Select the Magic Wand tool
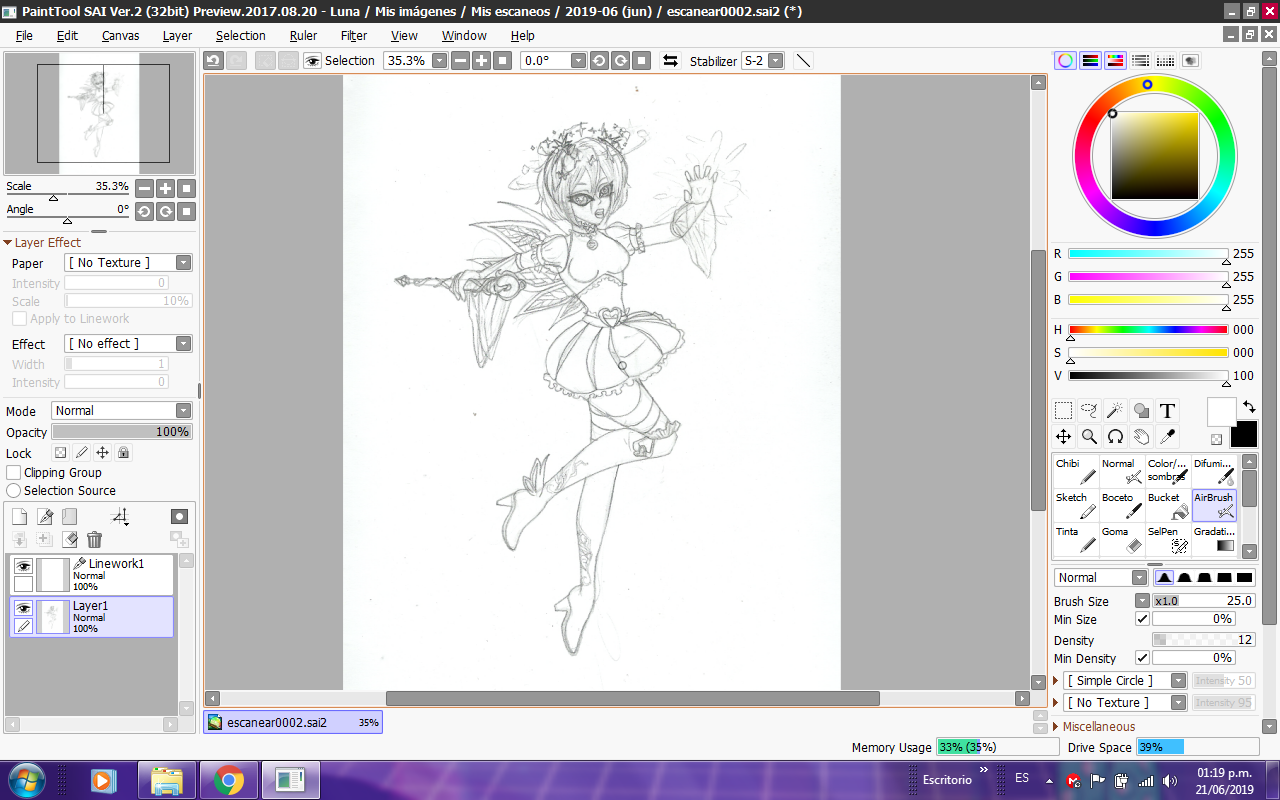 pyautogui.click(x=1115, y=411)
